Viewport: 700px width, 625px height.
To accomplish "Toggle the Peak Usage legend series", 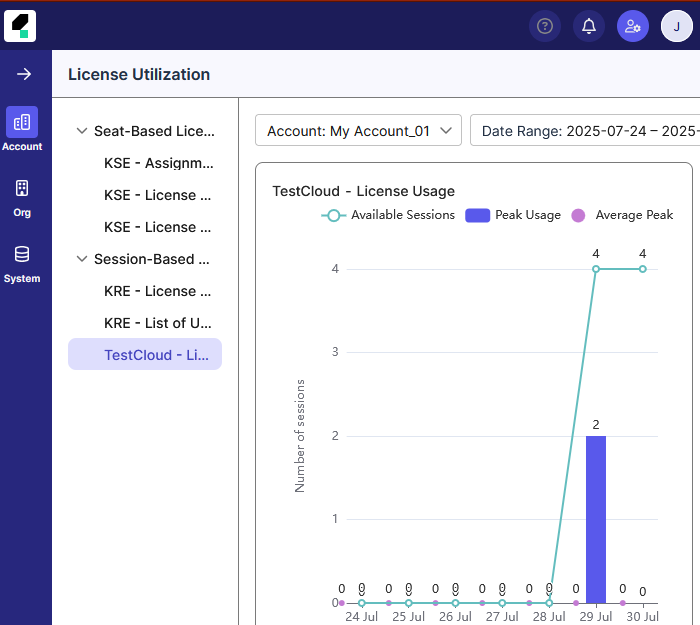I will tap(513, 215).
